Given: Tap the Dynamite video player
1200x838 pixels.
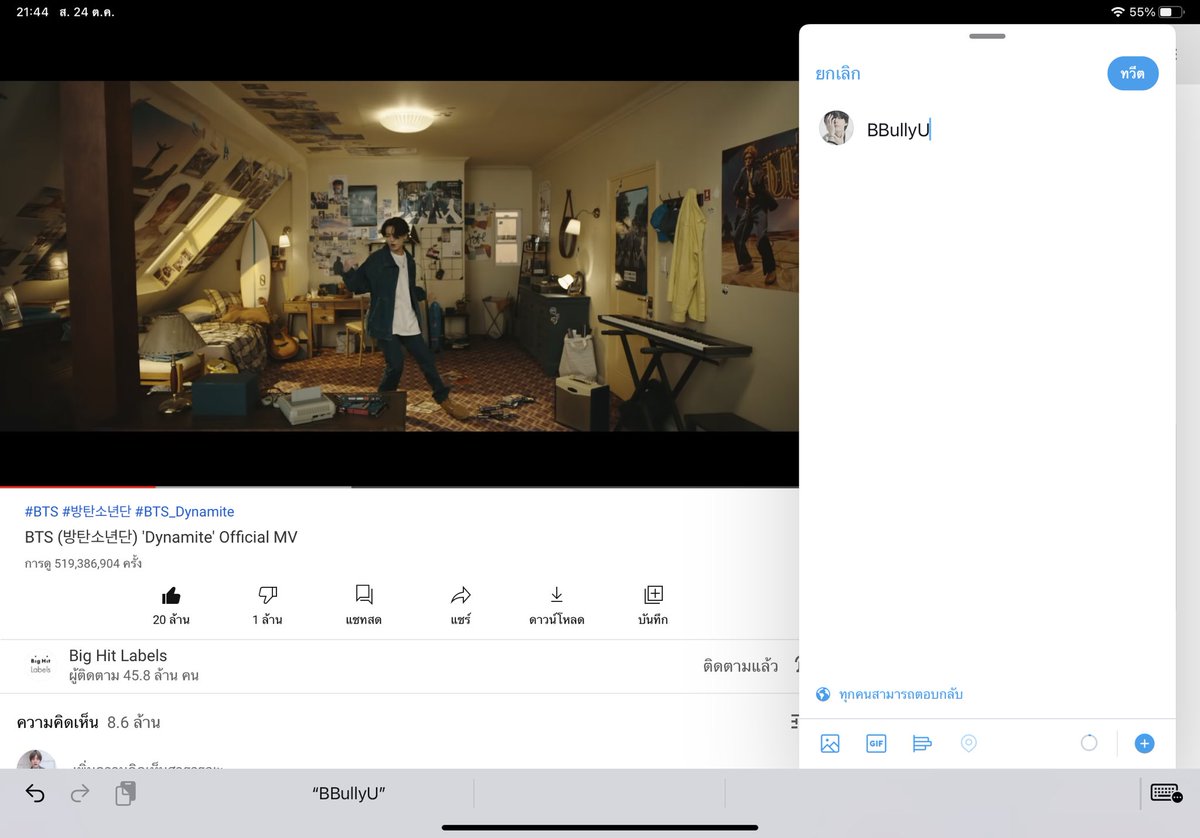Looking at the screenshot, I should tap(400, 256).
